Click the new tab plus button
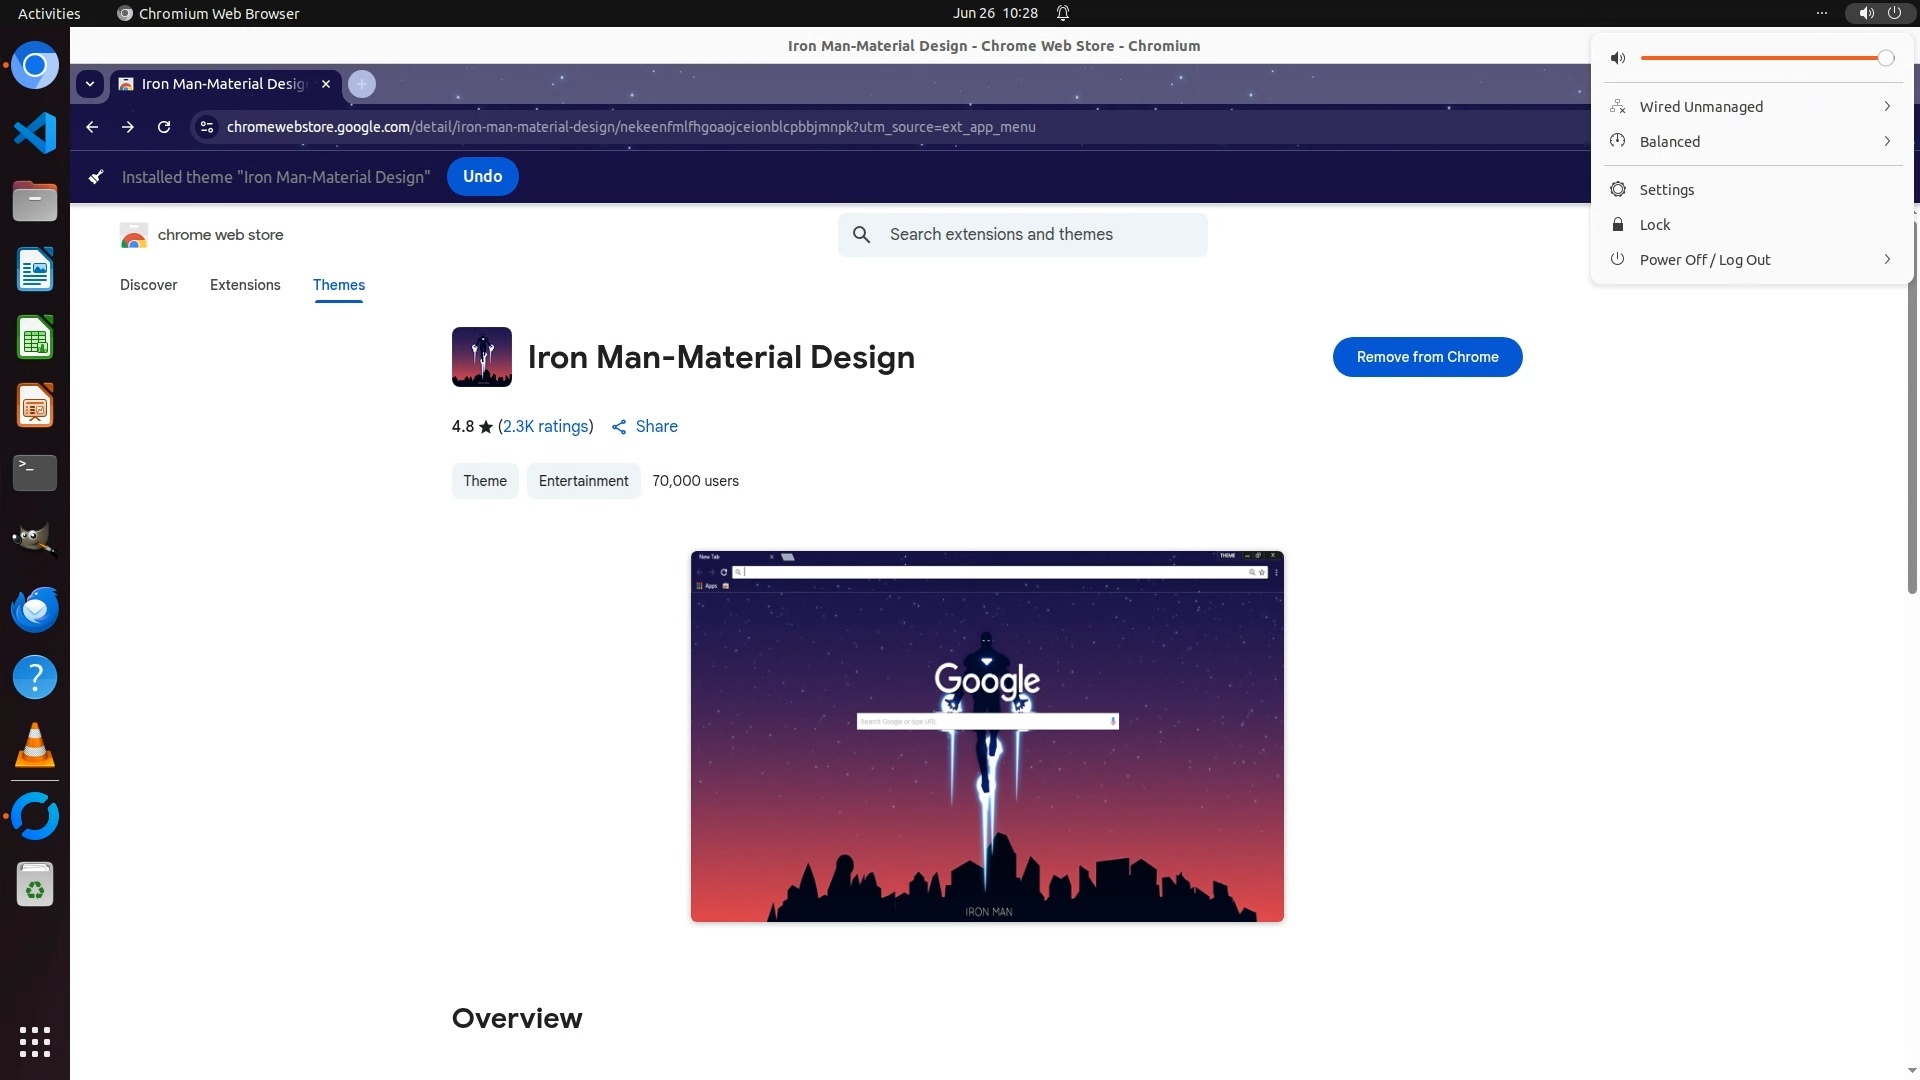The height and width of the screenshot is (1080, 1920). 362,84
